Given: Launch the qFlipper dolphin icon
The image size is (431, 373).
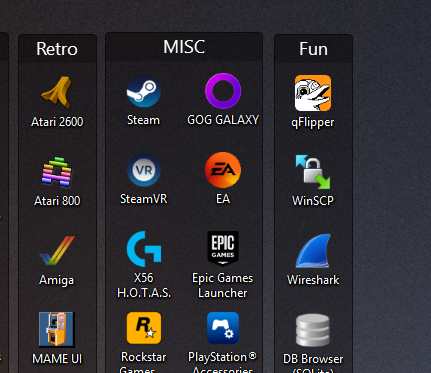Looking at the screenshot, I should tap(313, 93).
